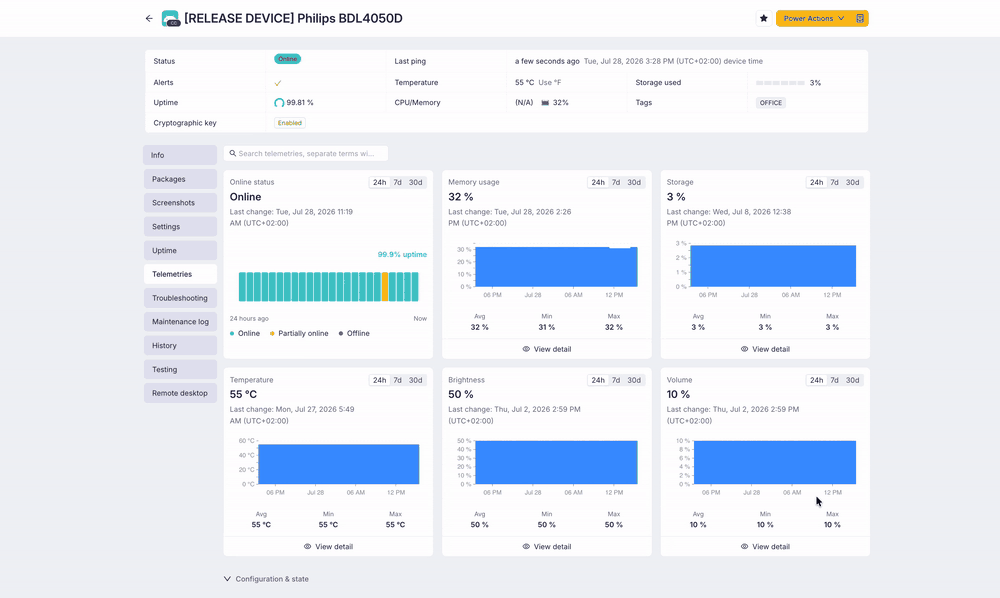Click the star favorite icon
This screenshot has width=1000, height=598.
(763, 18)
